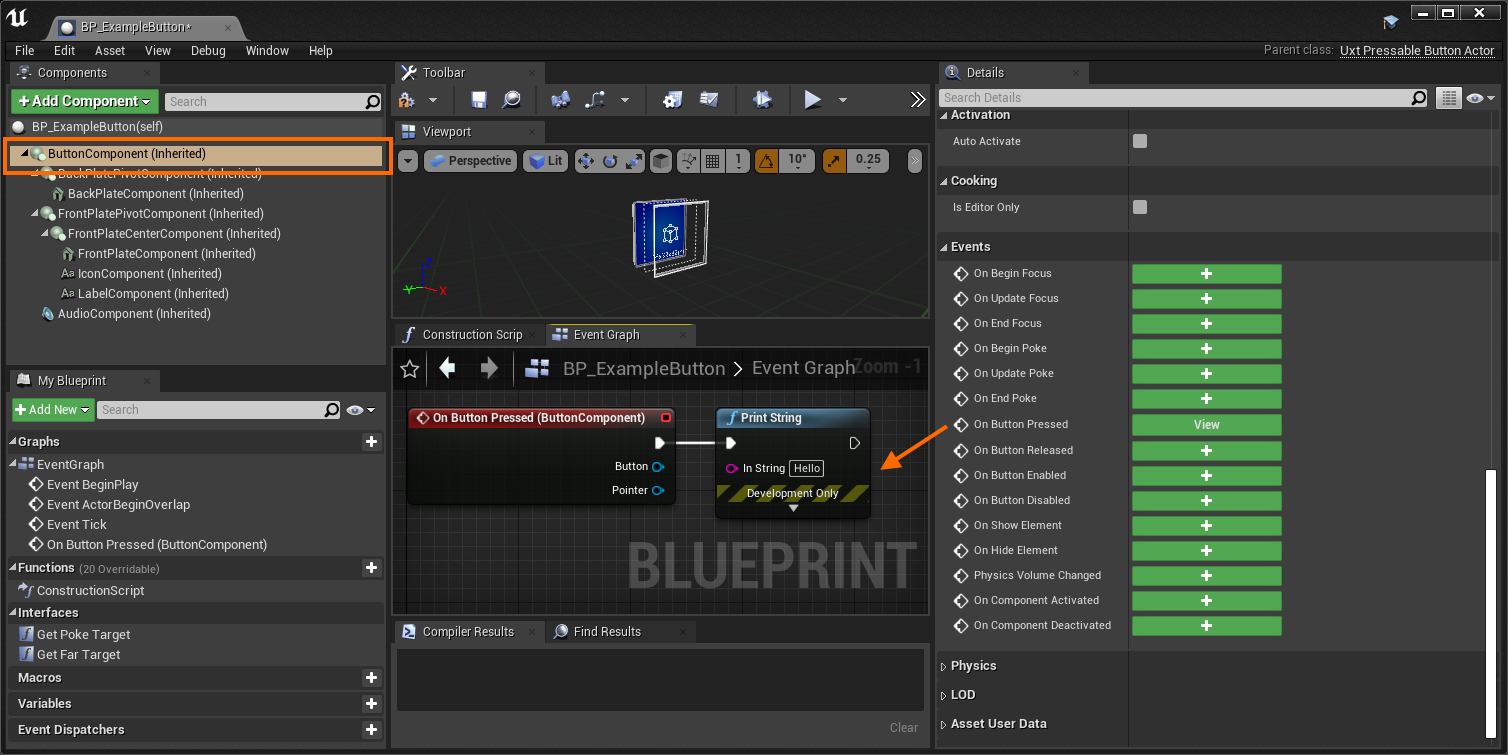
Task: Toggle the Auto Activate checkbox
Action: 1140,141
